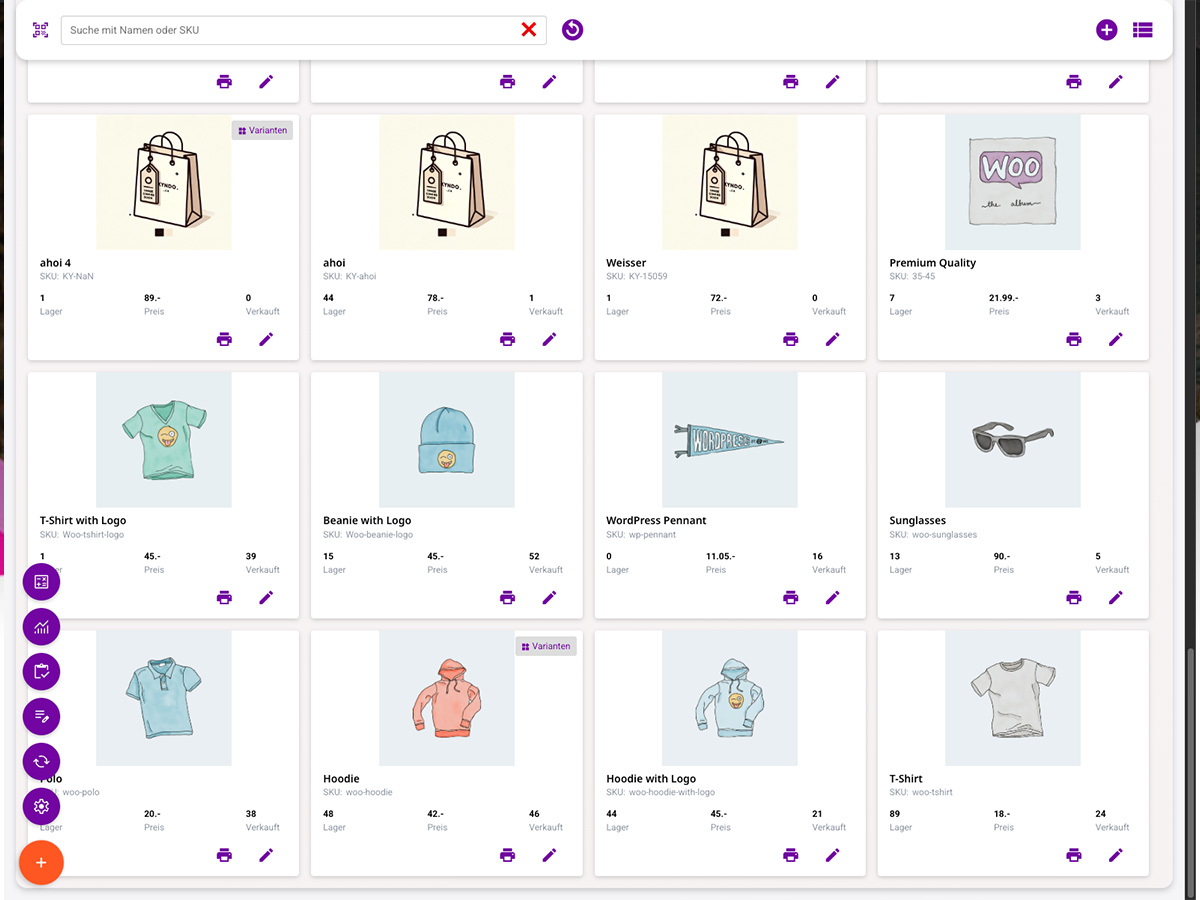Open the calculator floating button
The width and height of the screenshot is (1200, 900).
click(41, 581)
